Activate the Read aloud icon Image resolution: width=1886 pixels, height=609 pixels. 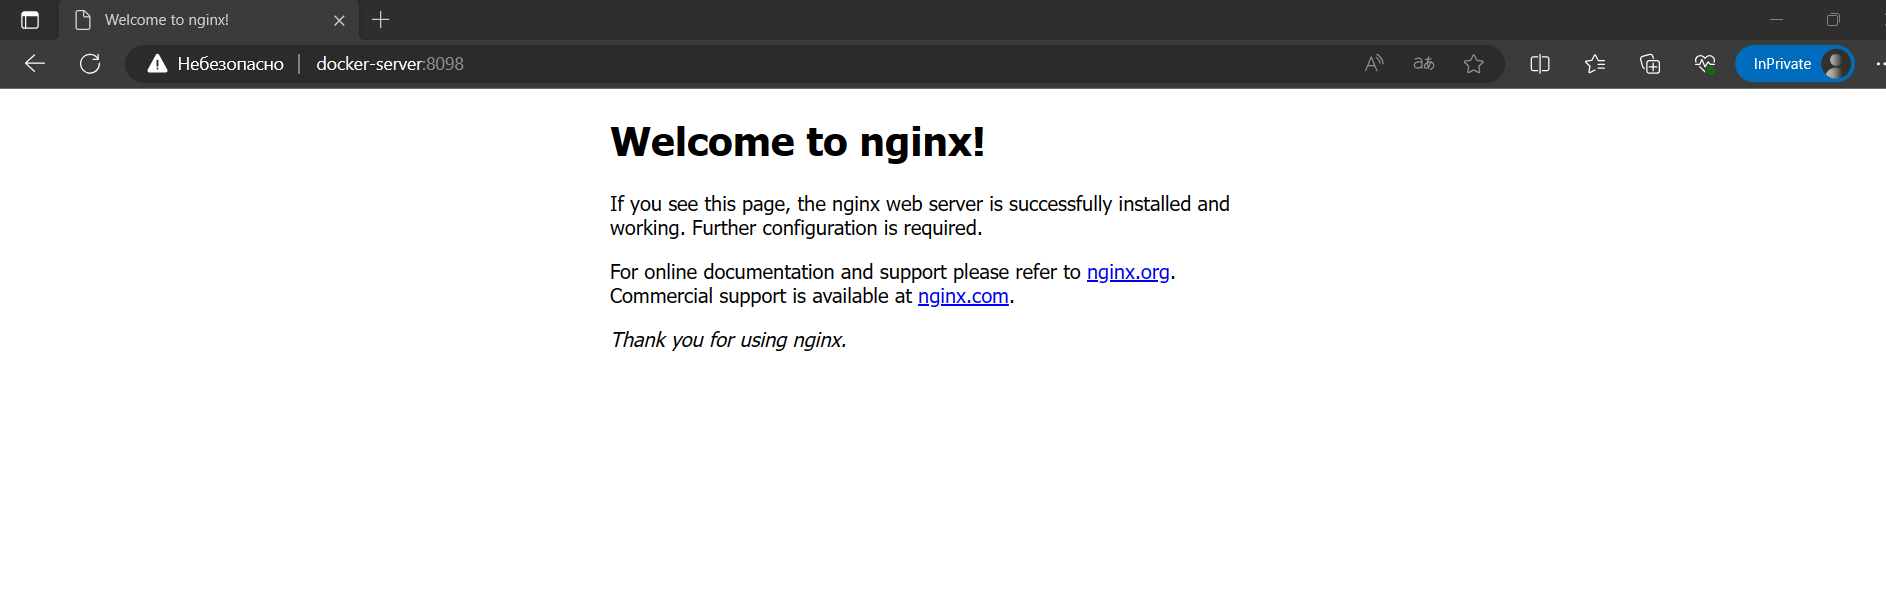click(1374, 64)
